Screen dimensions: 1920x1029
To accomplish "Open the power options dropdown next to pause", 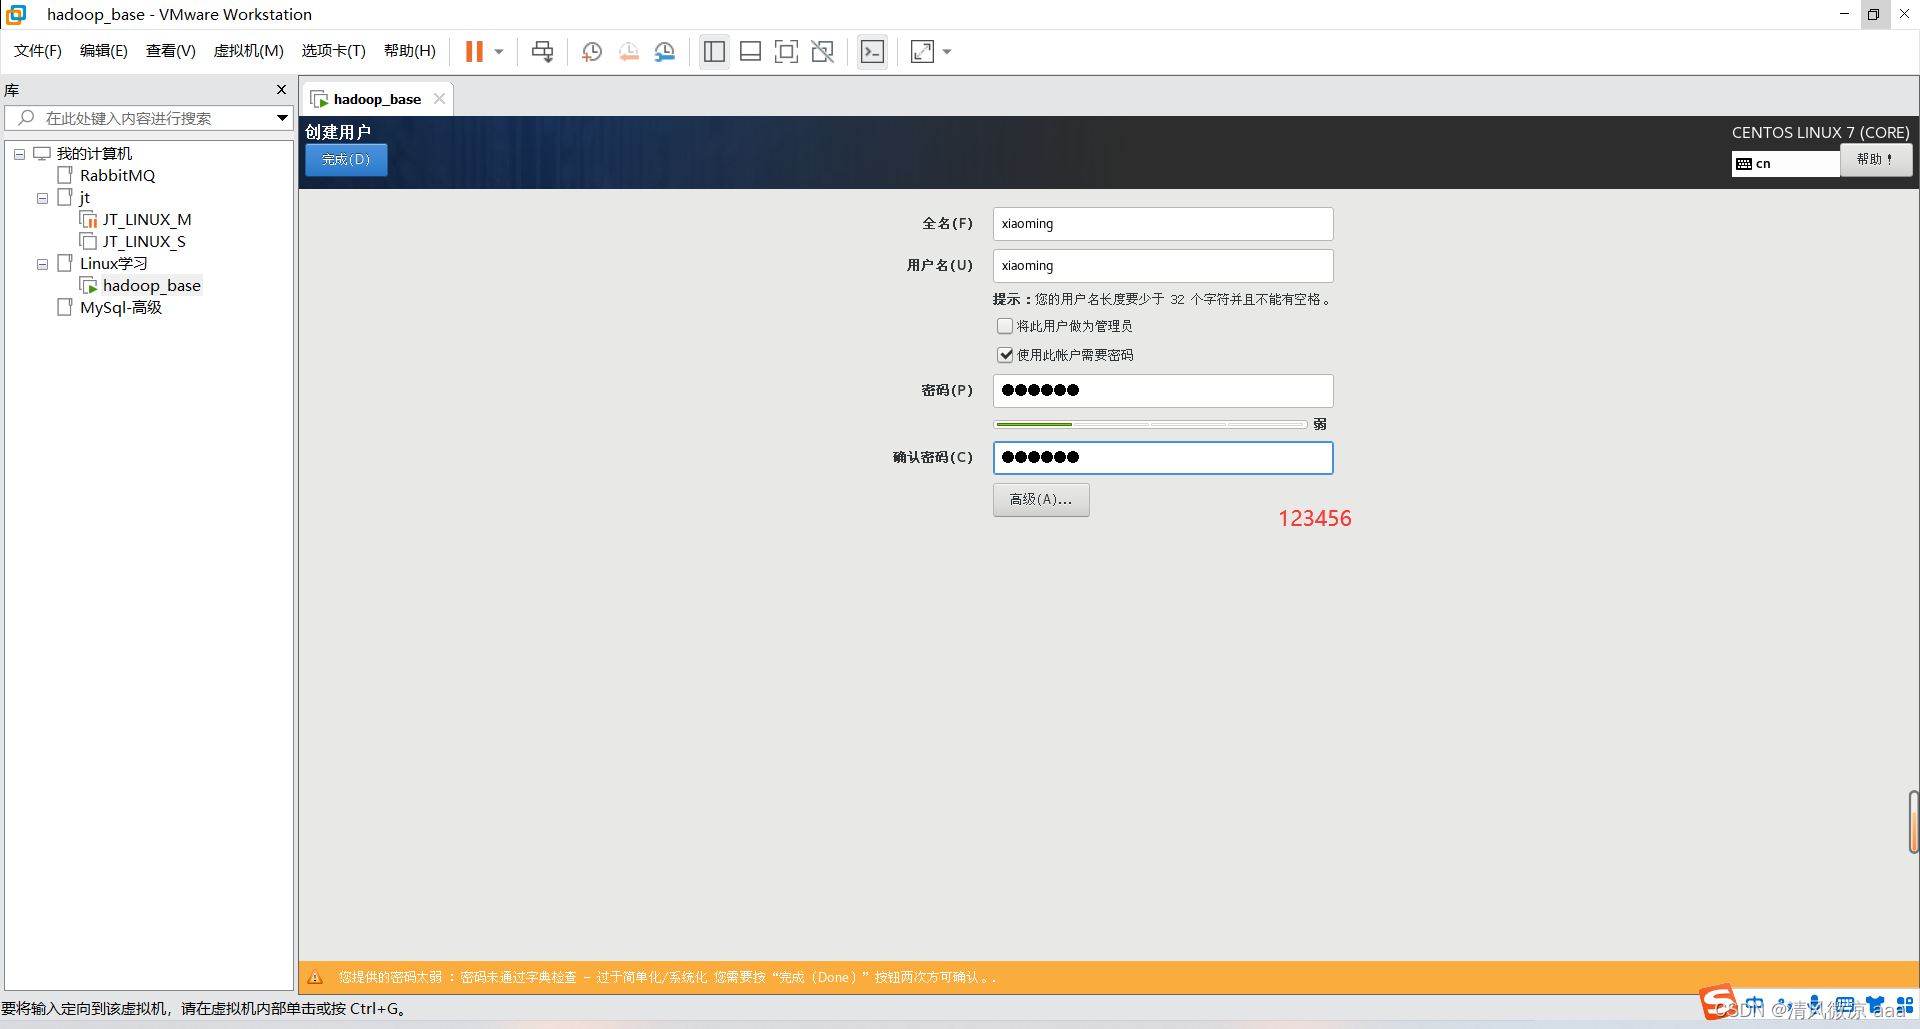I will [x=499, y=52].
